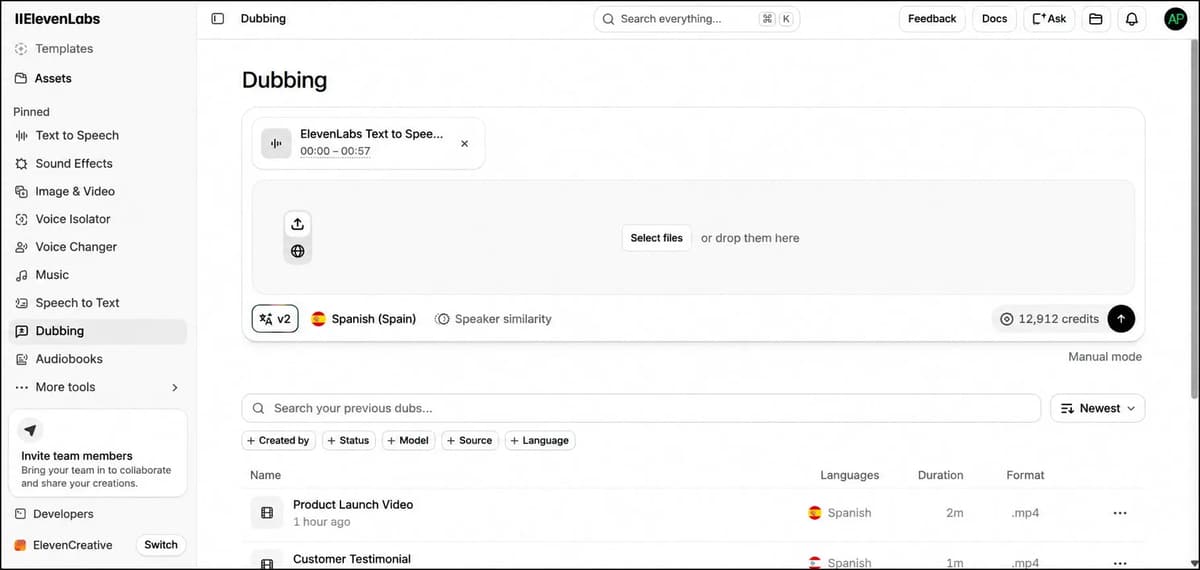Click the Feedback button
1200x570 pixels.
(x=932, y=18)
